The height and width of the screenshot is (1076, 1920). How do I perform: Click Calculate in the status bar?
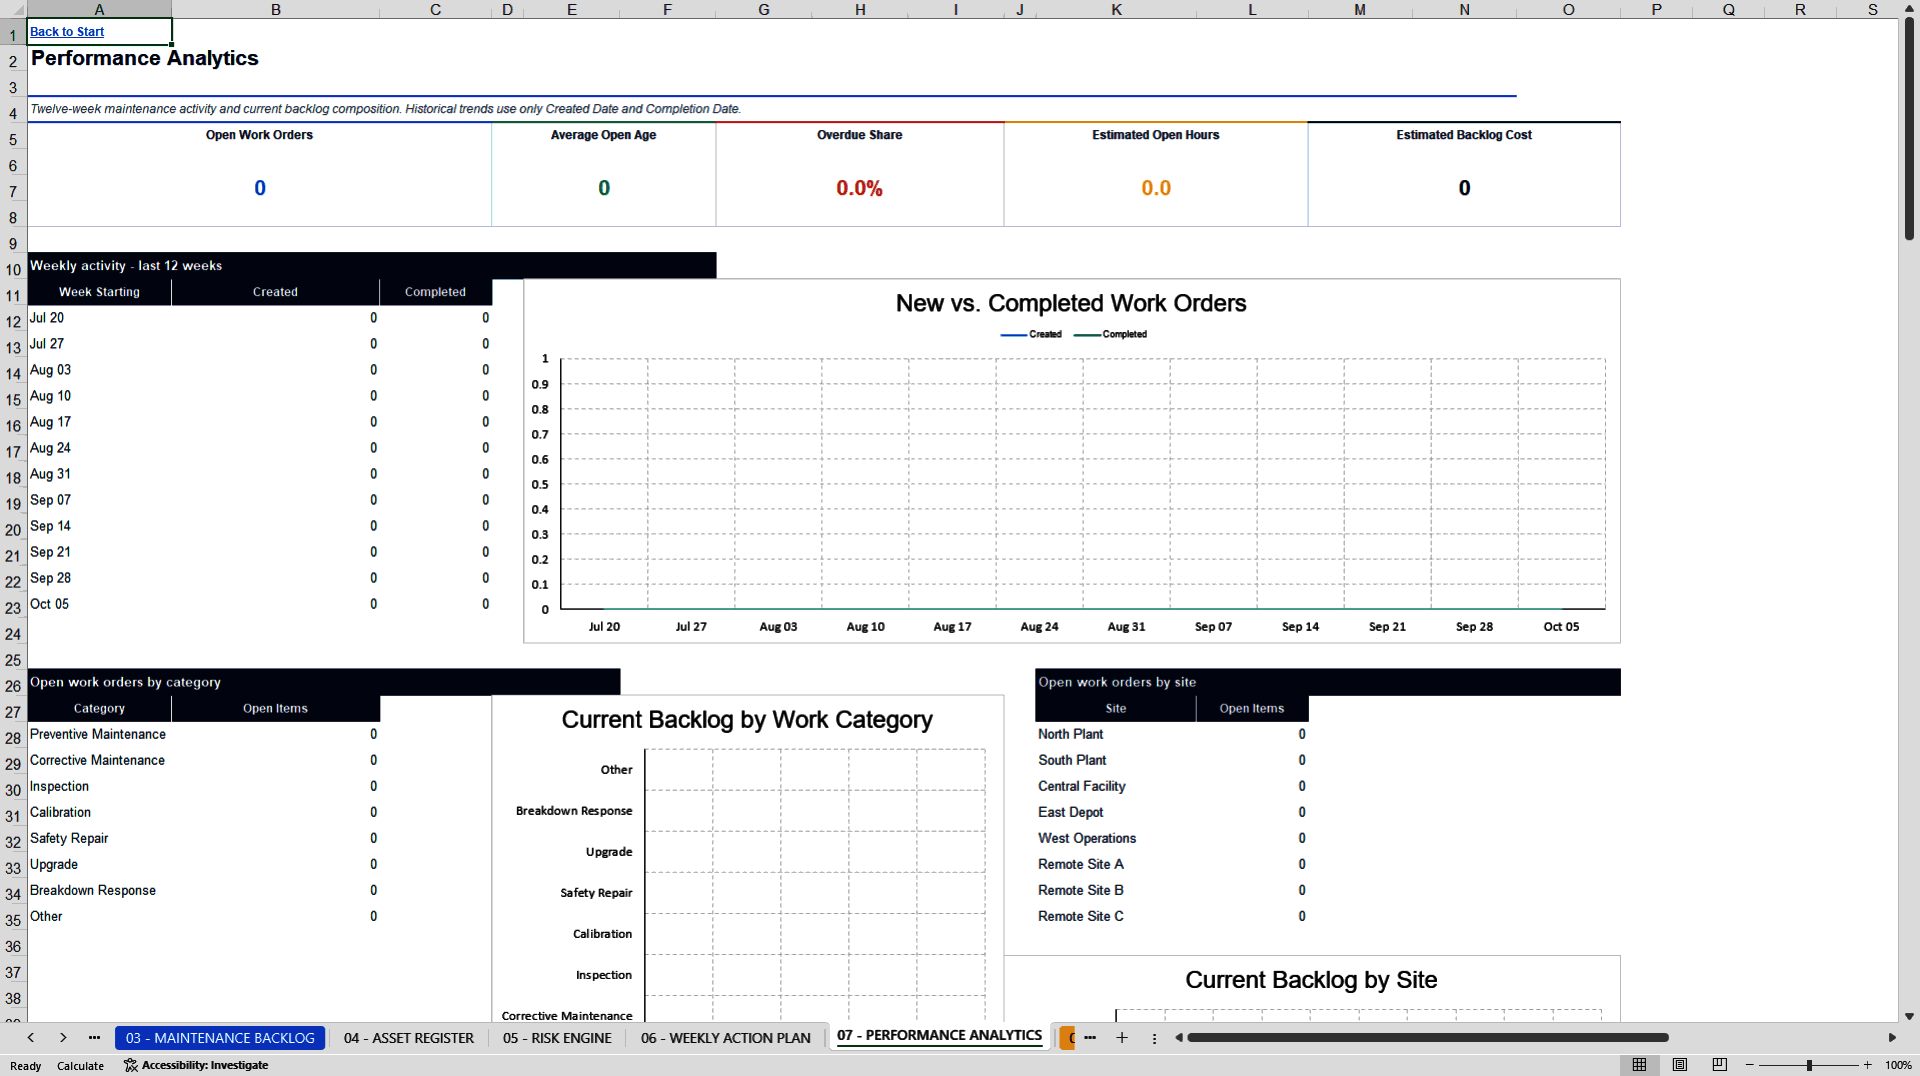click(x=80, y=1066)
